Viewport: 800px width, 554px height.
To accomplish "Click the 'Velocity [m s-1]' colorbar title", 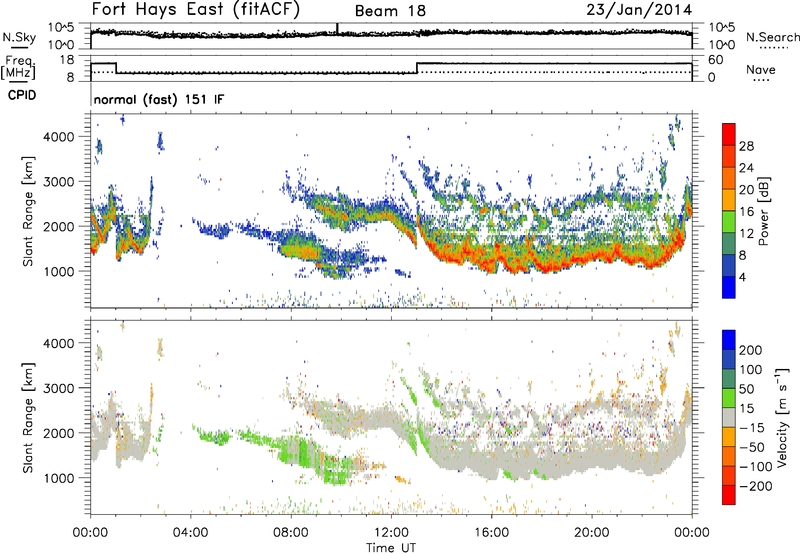I will [782, 417].
